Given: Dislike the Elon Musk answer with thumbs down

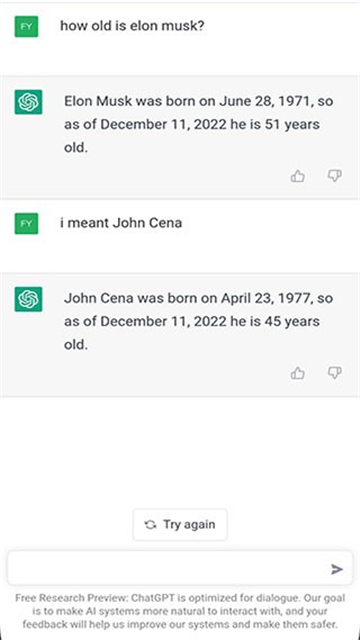Looking at the screenshot, I should (x=335, y=176).
